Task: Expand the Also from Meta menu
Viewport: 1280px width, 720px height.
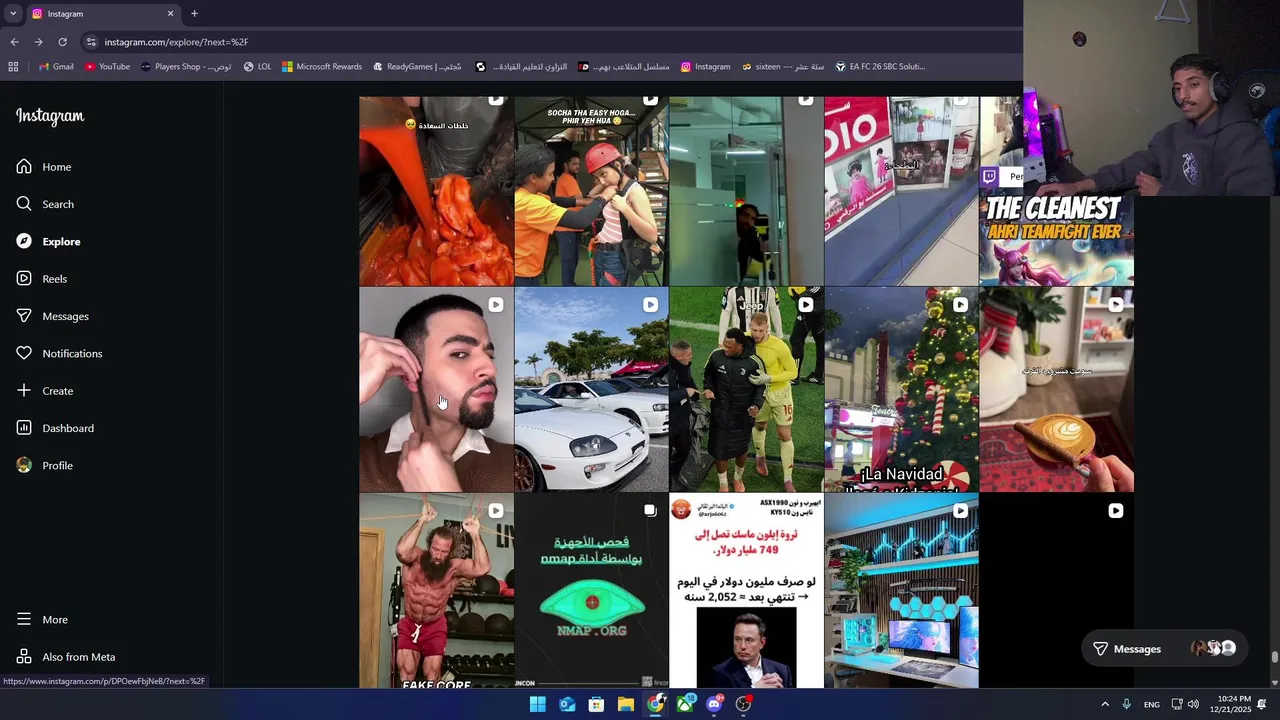Action: [65, 657]
